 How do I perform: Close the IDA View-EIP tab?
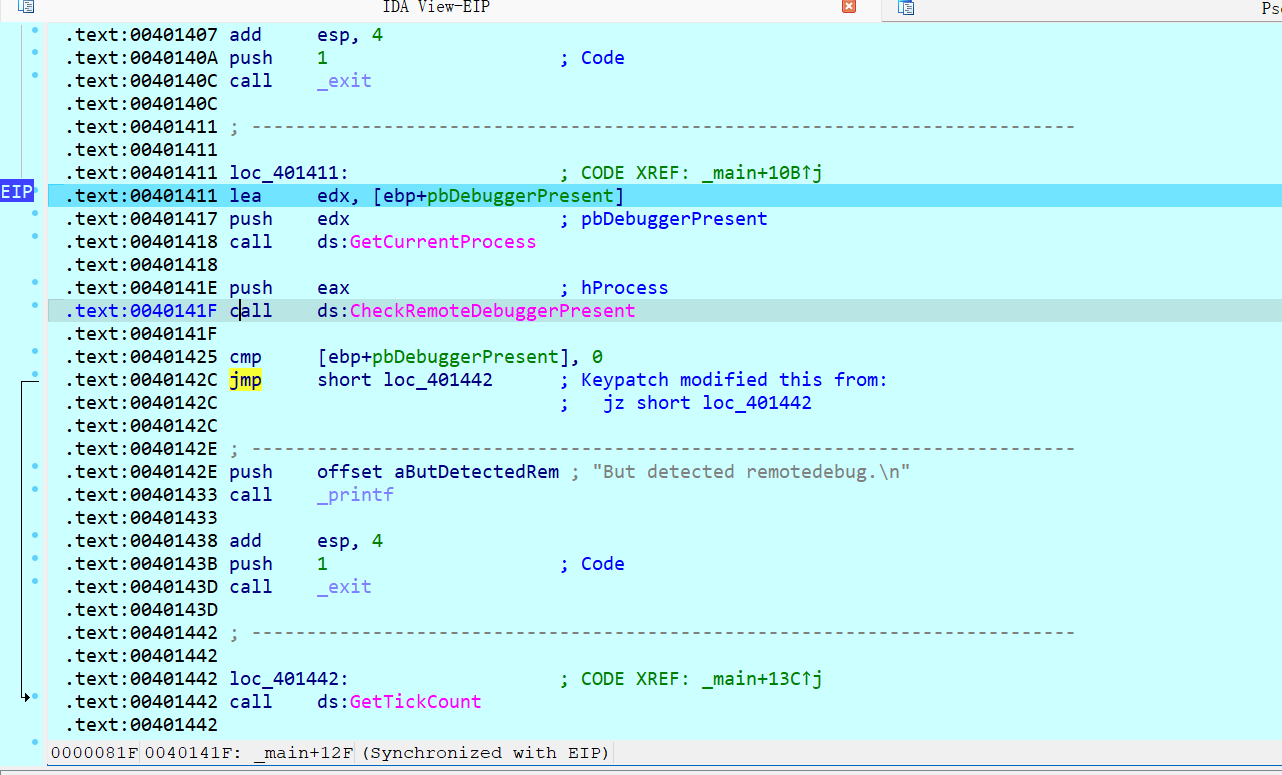point(849,7)
